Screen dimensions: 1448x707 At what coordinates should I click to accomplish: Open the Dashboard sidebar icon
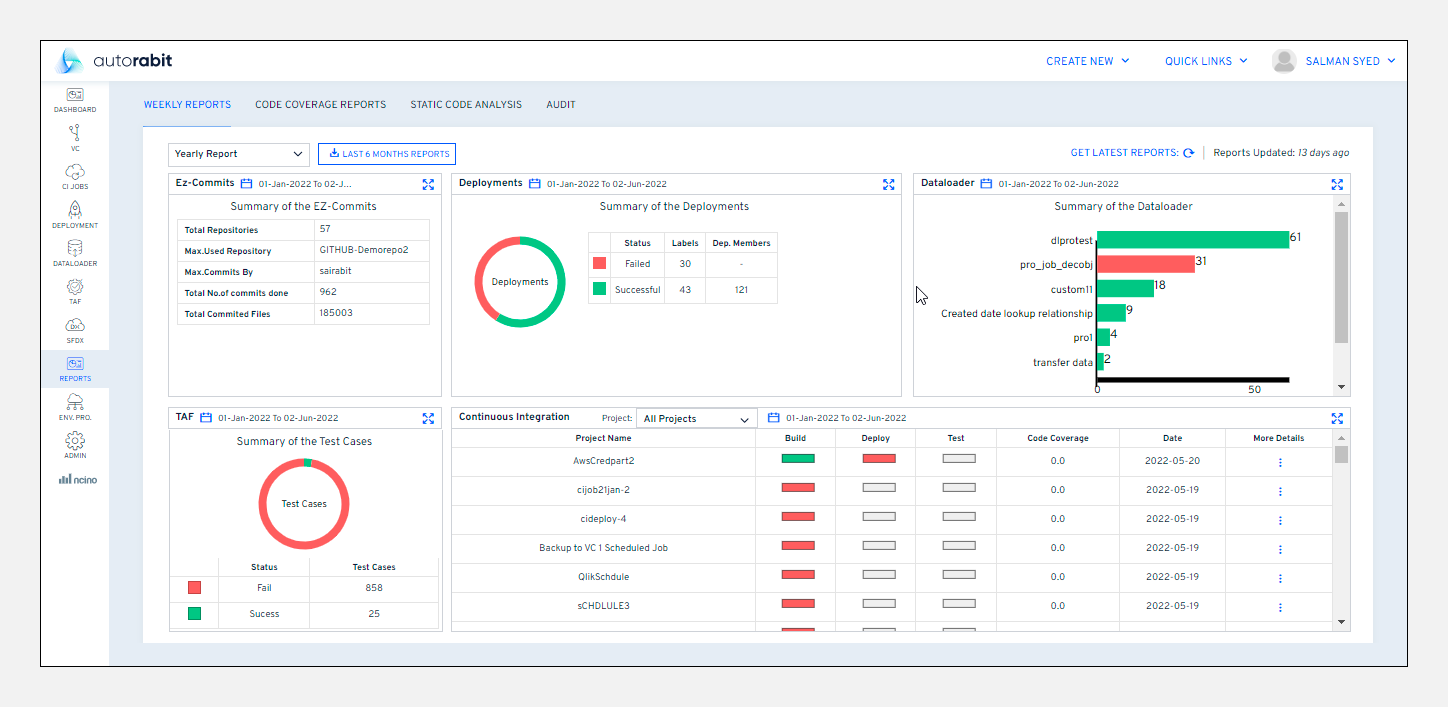tap(75, 99)
